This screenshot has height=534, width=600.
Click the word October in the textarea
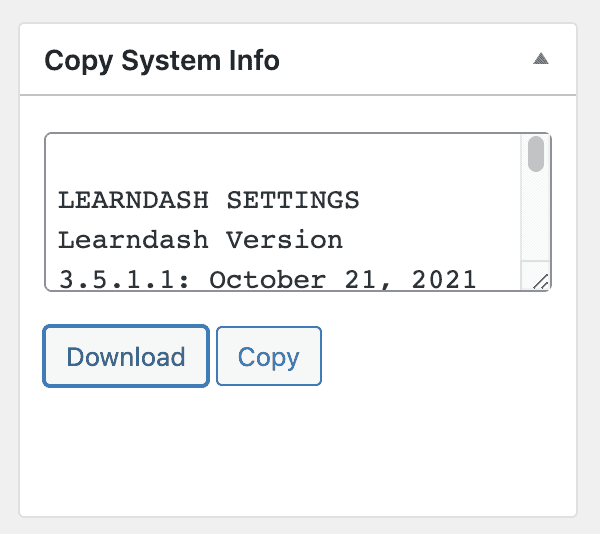(267, 280)
